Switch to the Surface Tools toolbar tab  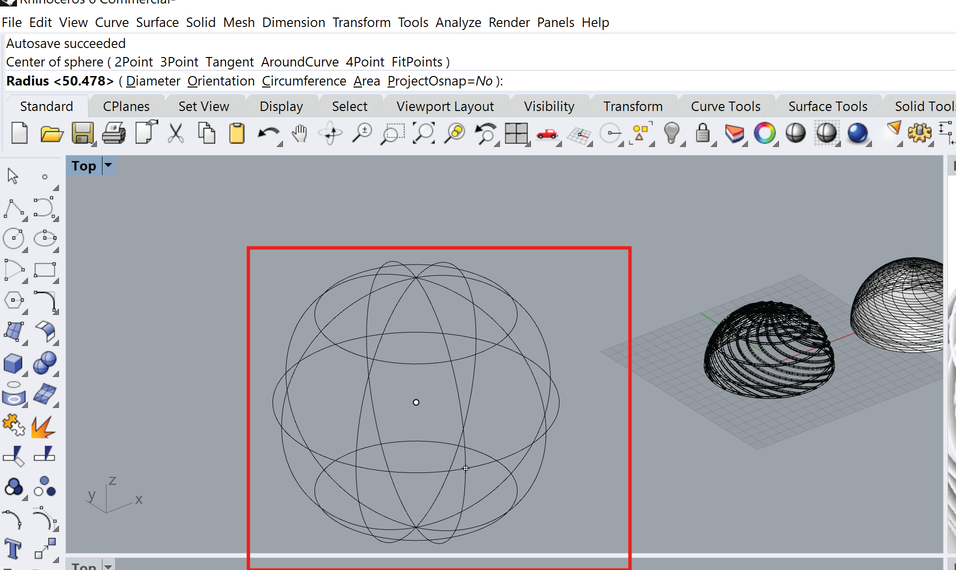828,106
